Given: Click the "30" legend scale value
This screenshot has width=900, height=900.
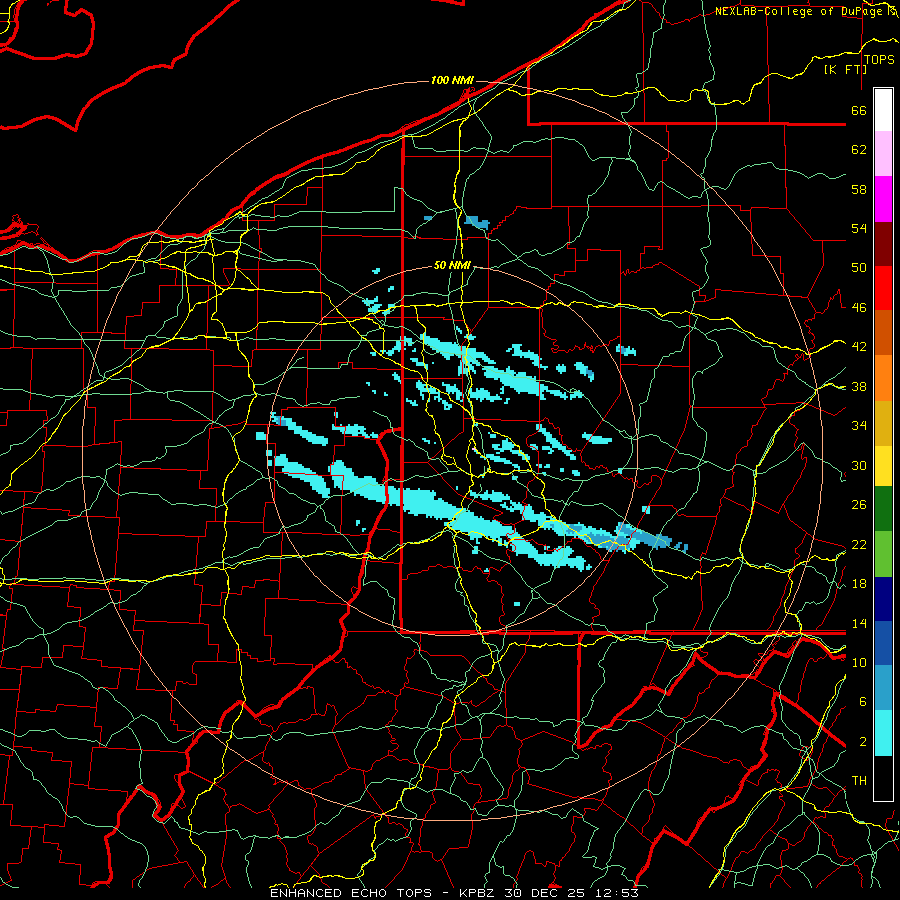Looking at the screenshot, I should pos(859,465).
